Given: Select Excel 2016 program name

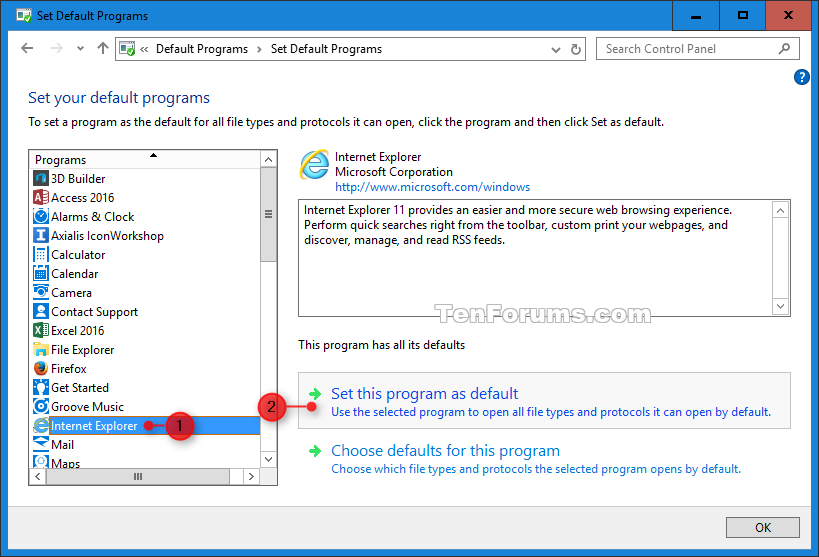Looking at the screenshot, I should click(x=77, y=331).
